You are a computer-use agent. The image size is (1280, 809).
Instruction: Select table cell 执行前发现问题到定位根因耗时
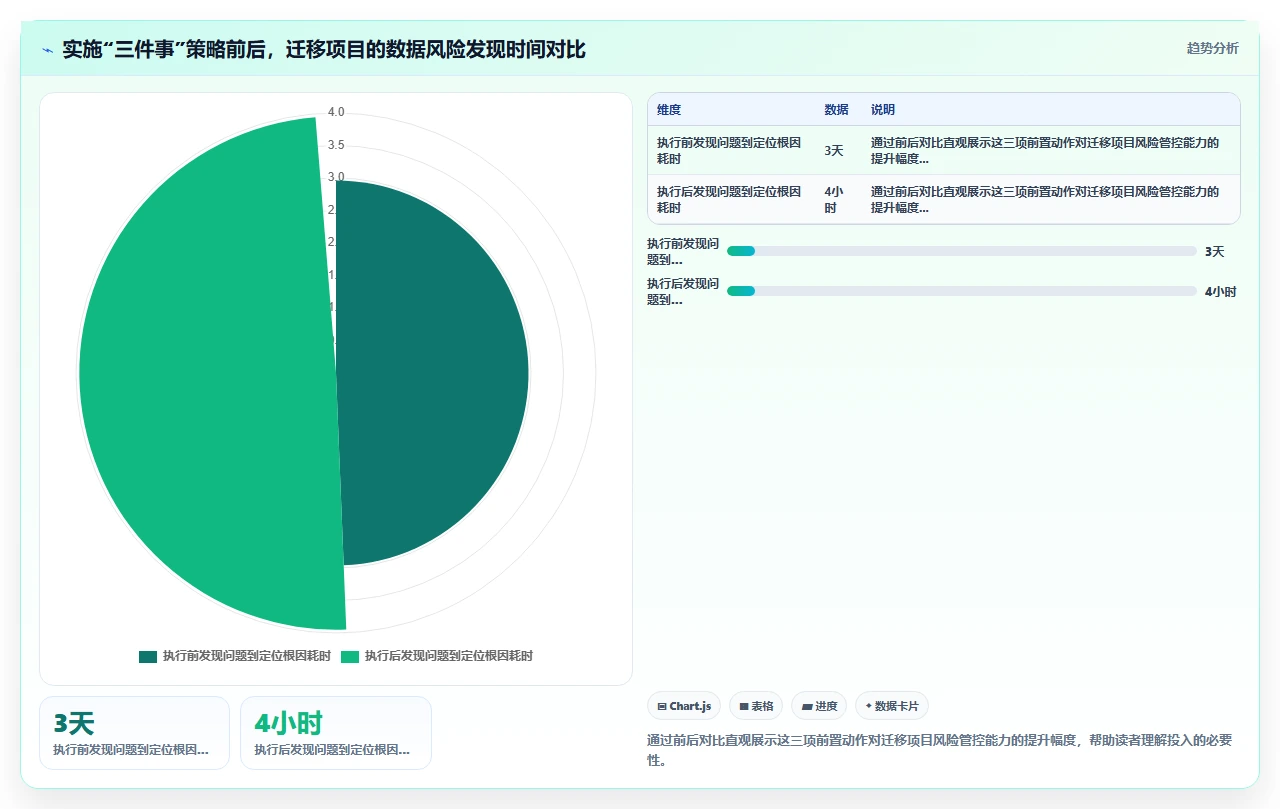pyautogui.click(x=731, y=150)
